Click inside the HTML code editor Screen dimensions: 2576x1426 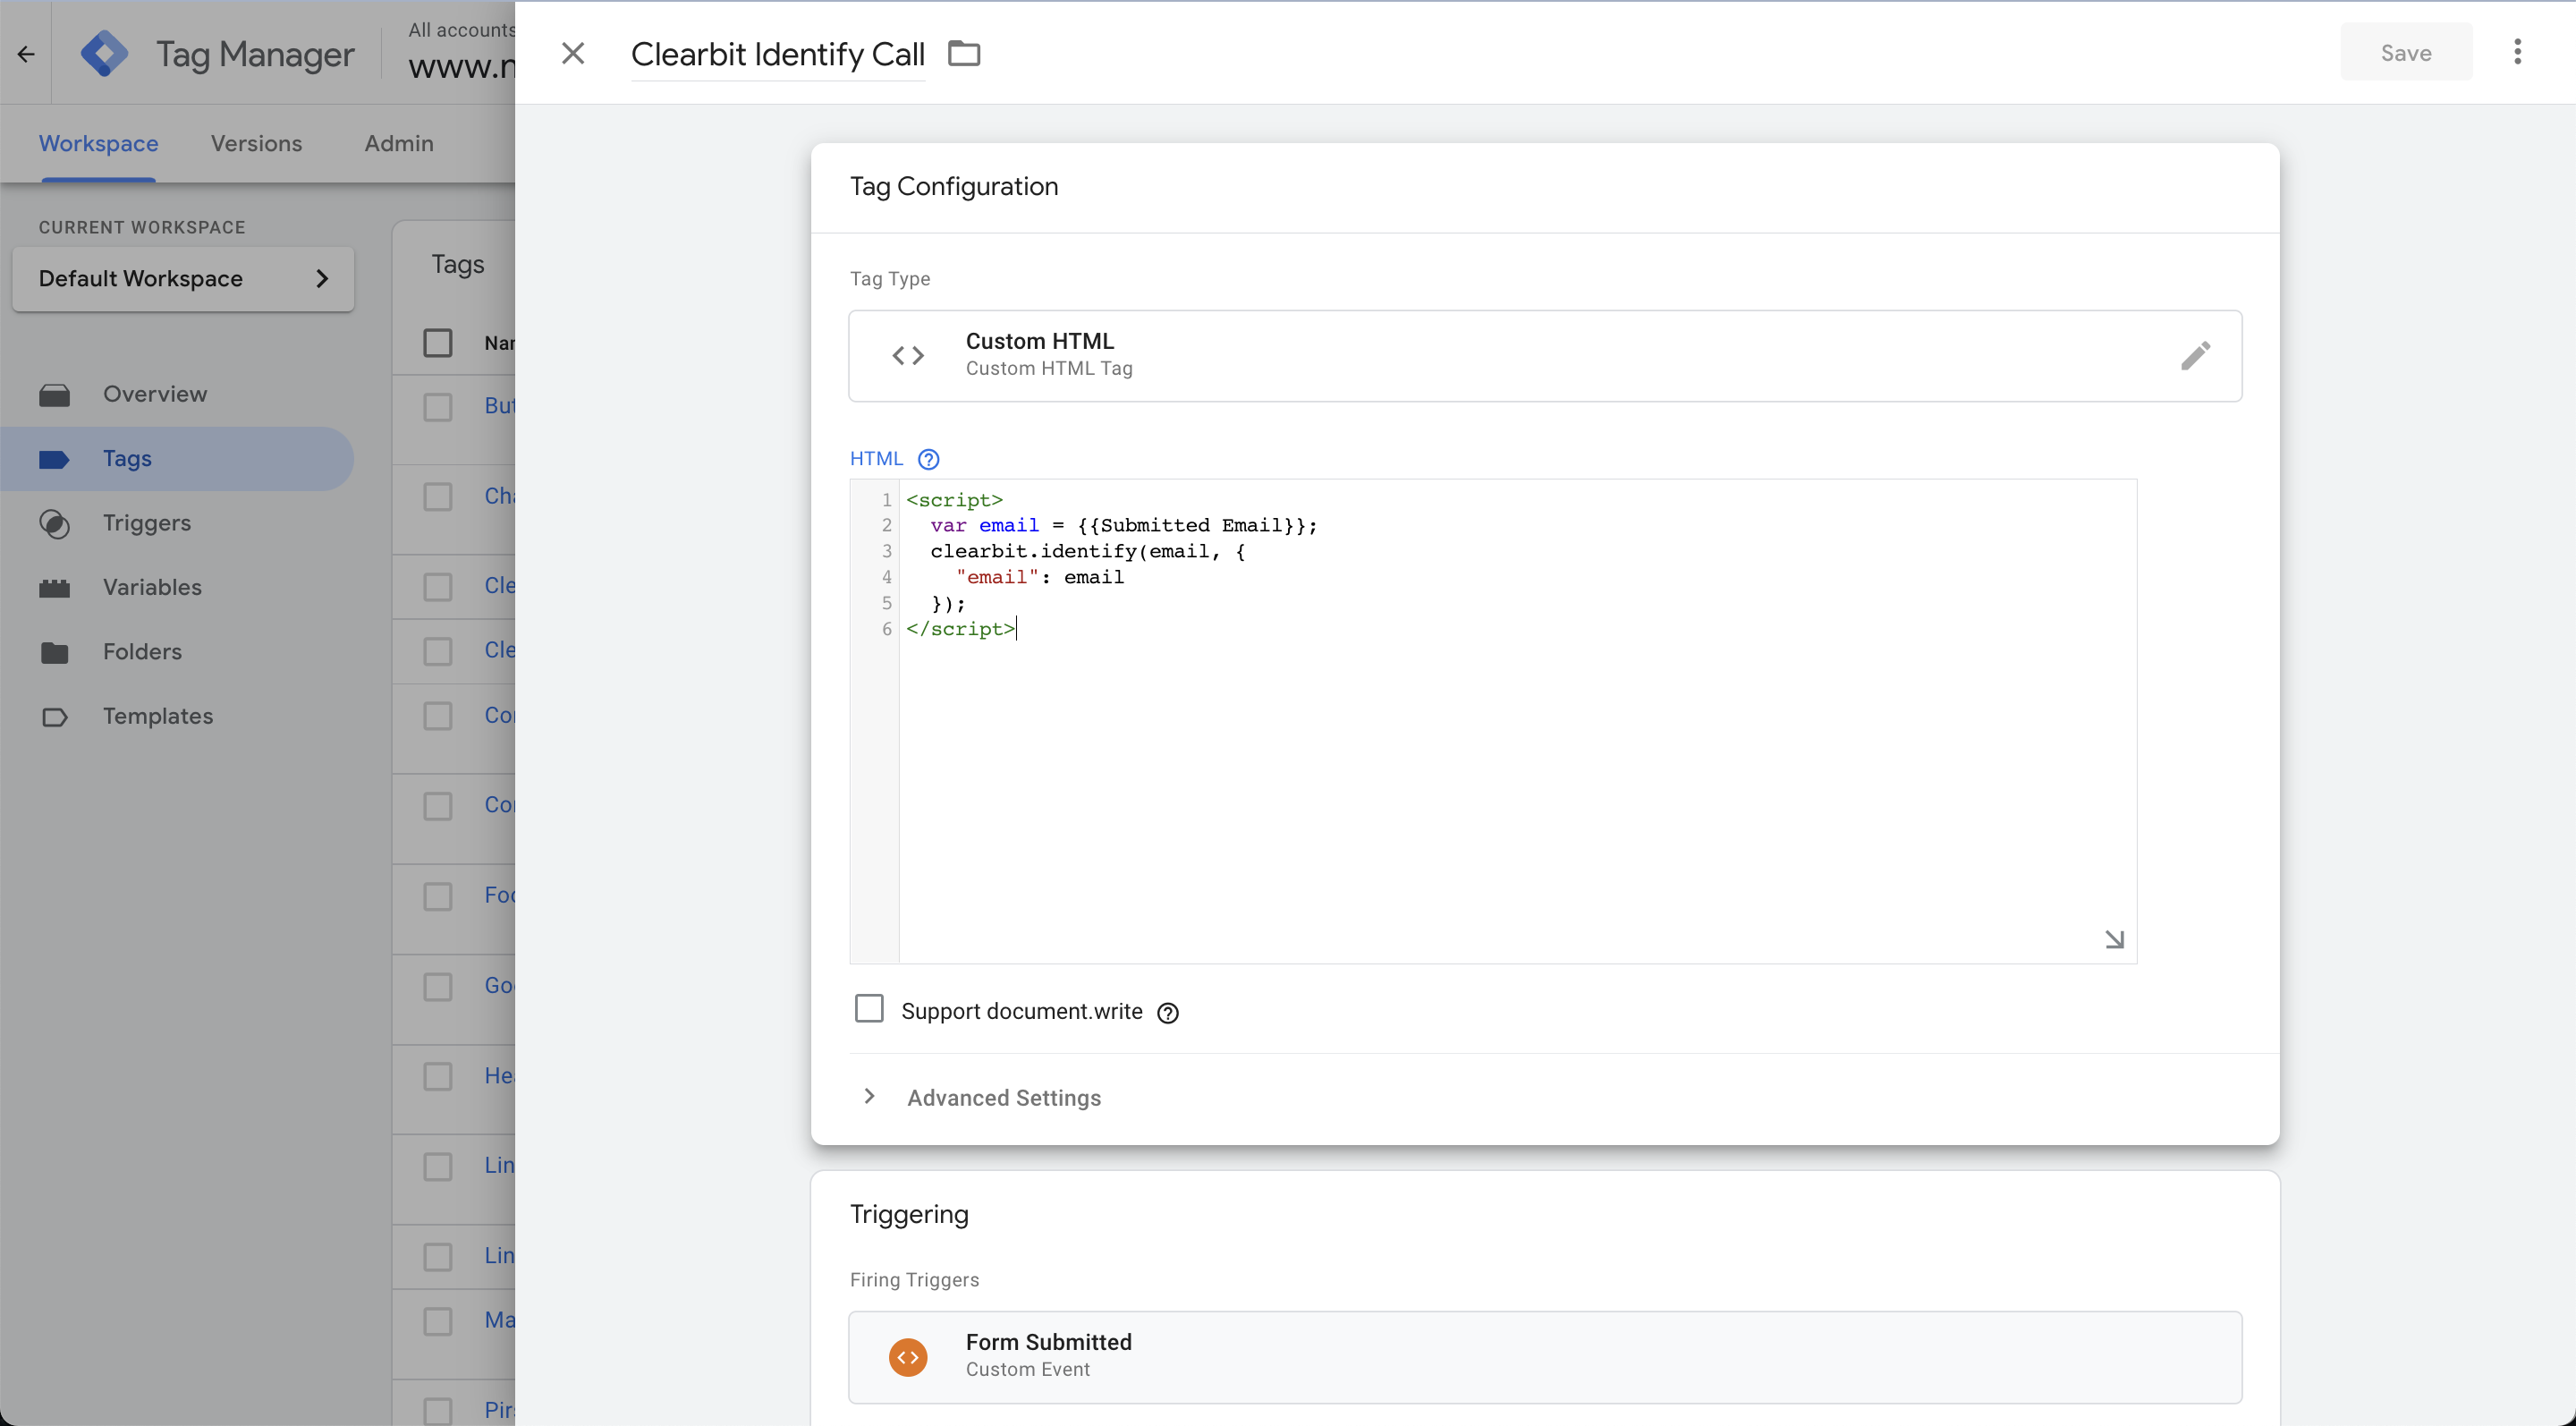(1517, 721)
